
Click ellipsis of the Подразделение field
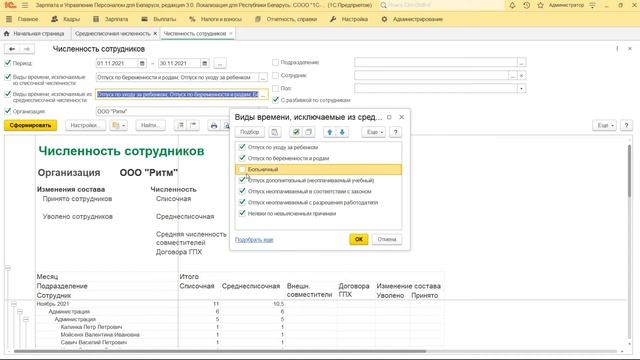point(521,62)
